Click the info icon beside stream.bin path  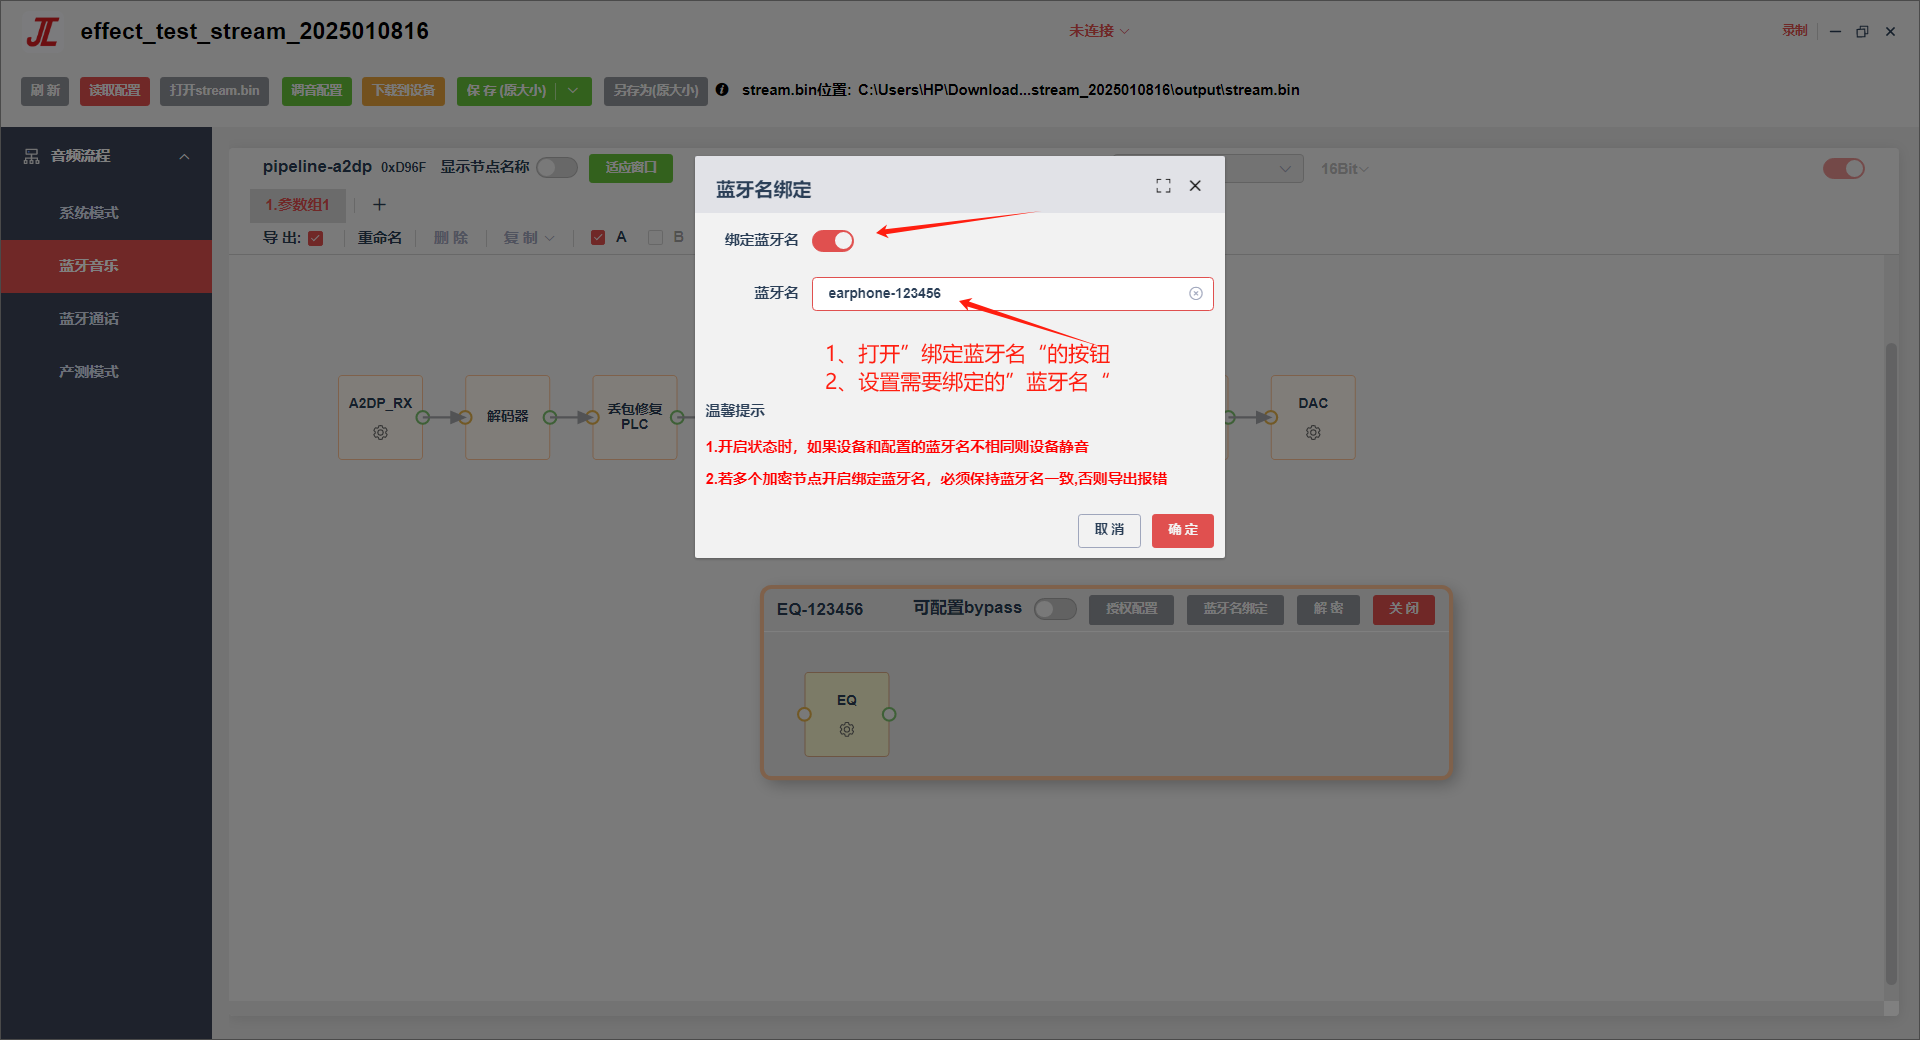(x=722, y=90)
